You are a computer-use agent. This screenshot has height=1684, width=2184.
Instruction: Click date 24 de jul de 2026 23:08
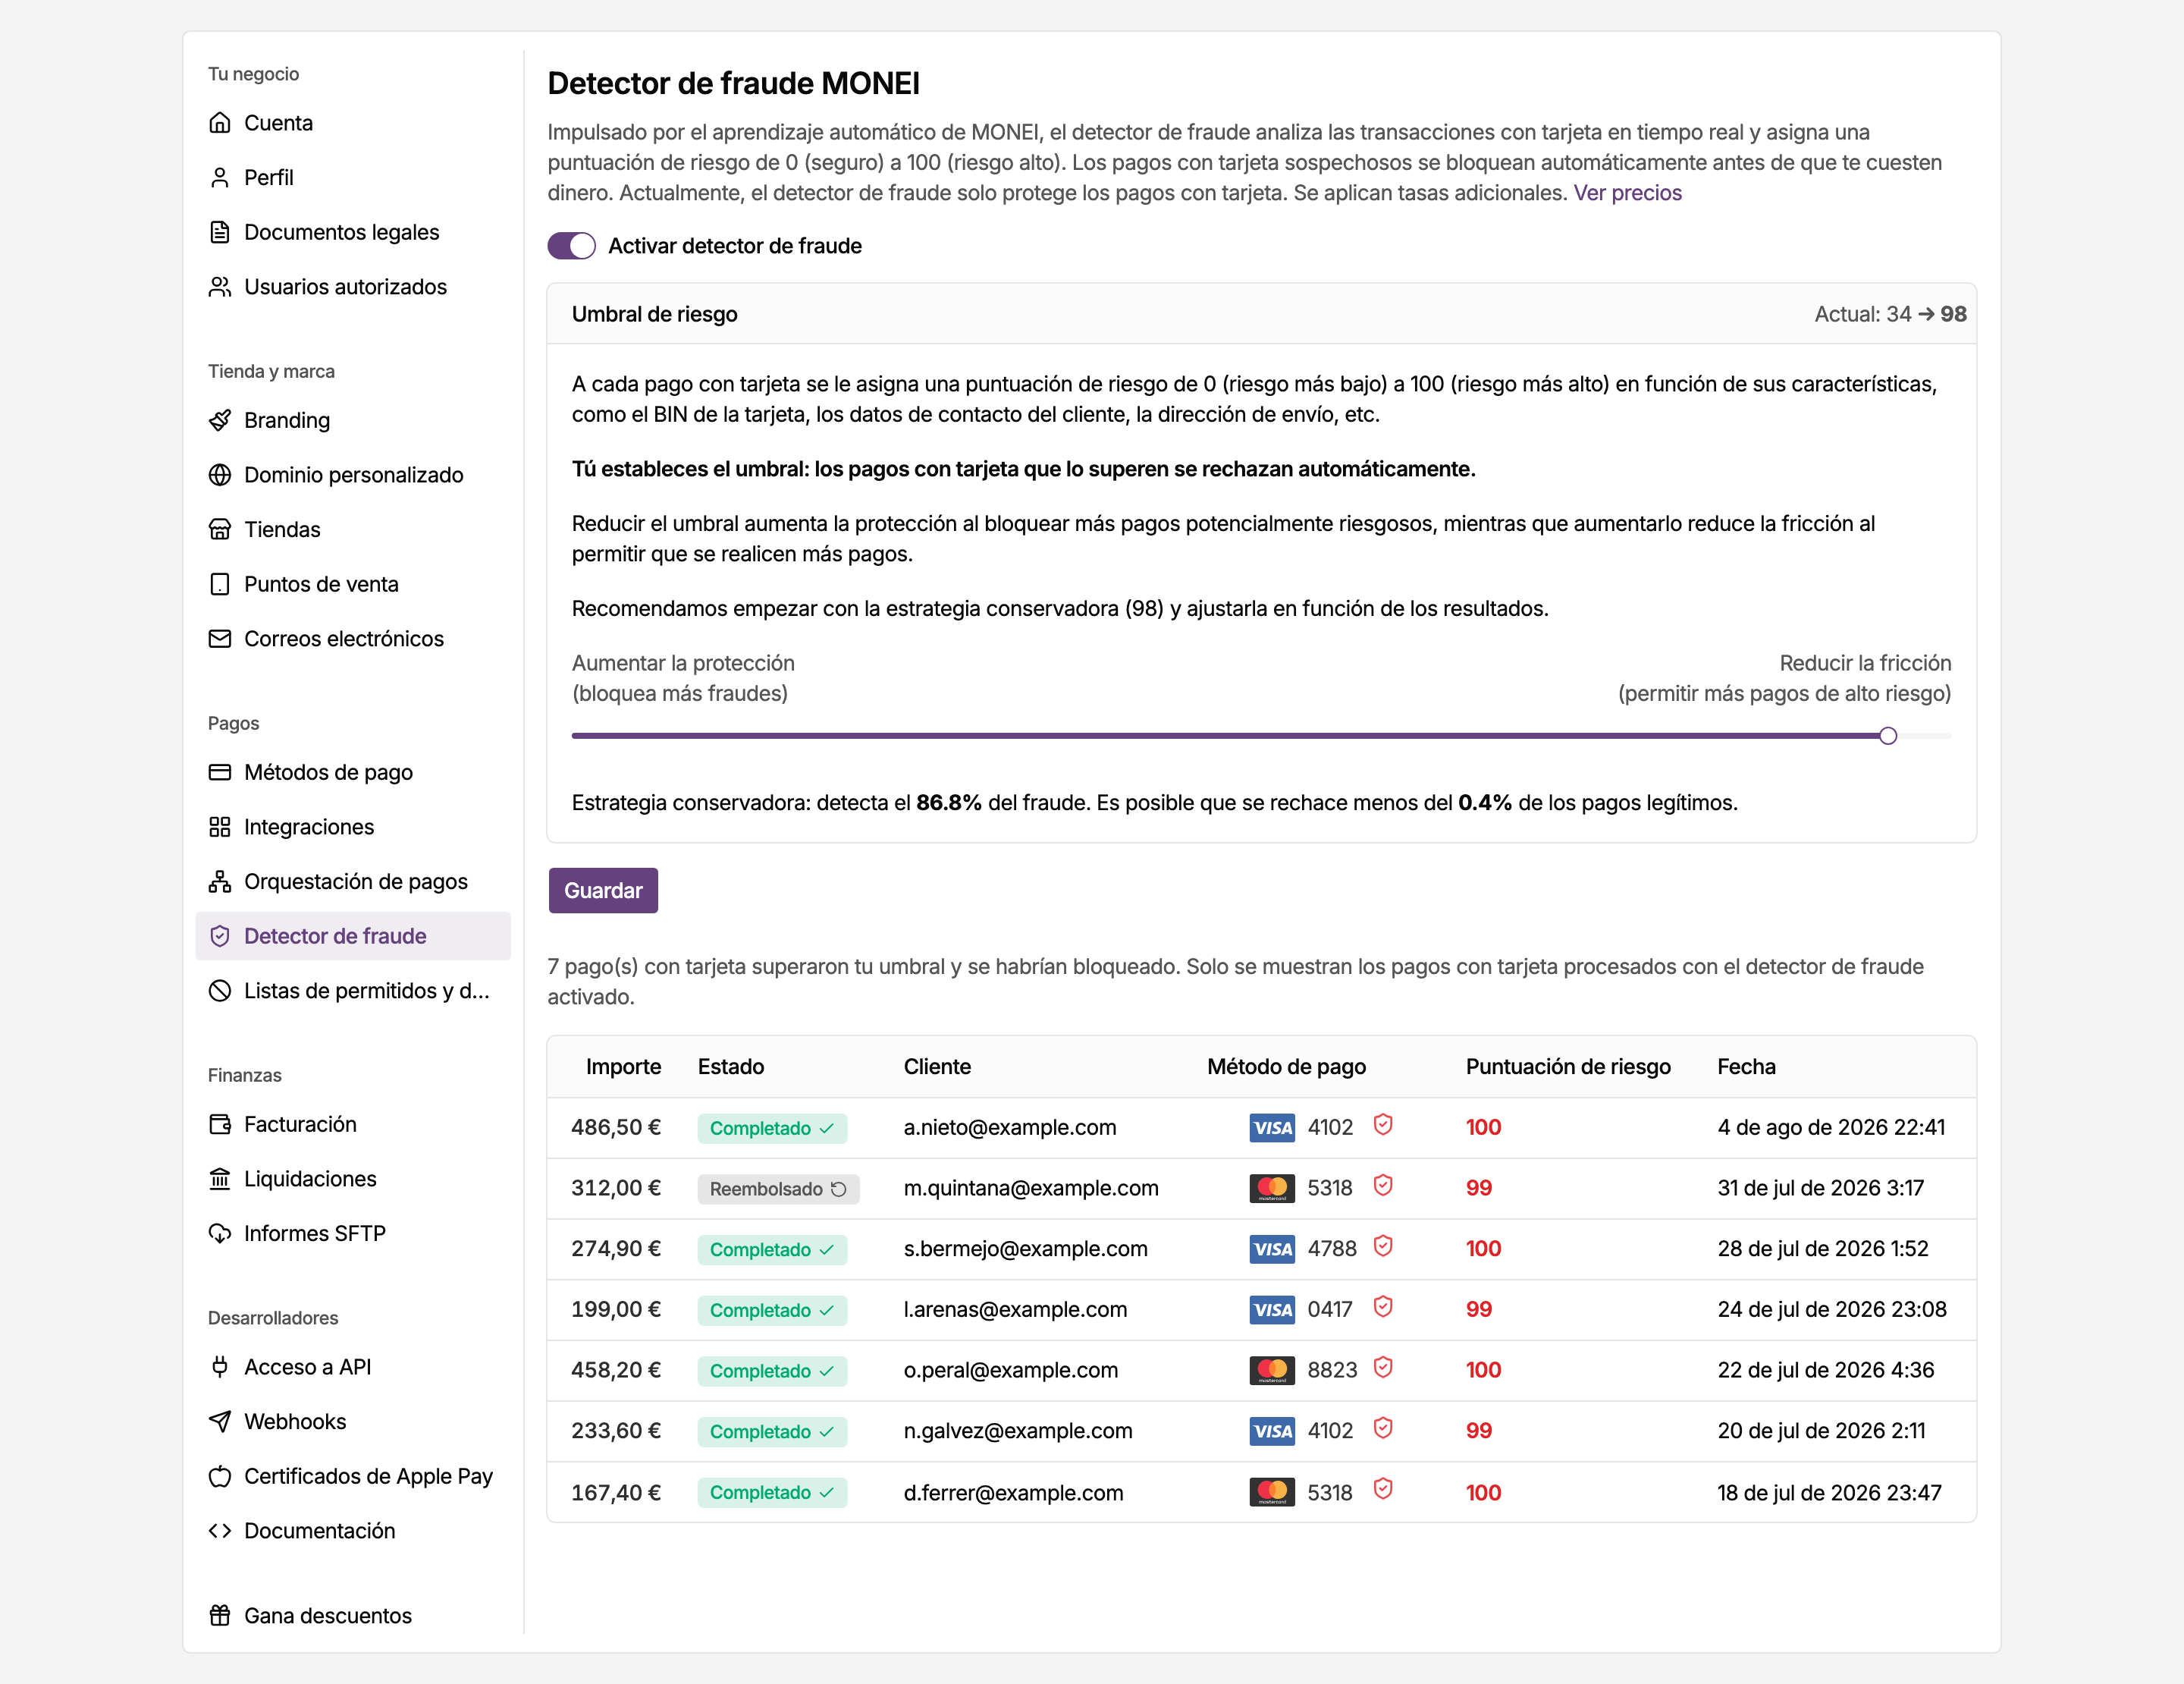[1832, 1310]
